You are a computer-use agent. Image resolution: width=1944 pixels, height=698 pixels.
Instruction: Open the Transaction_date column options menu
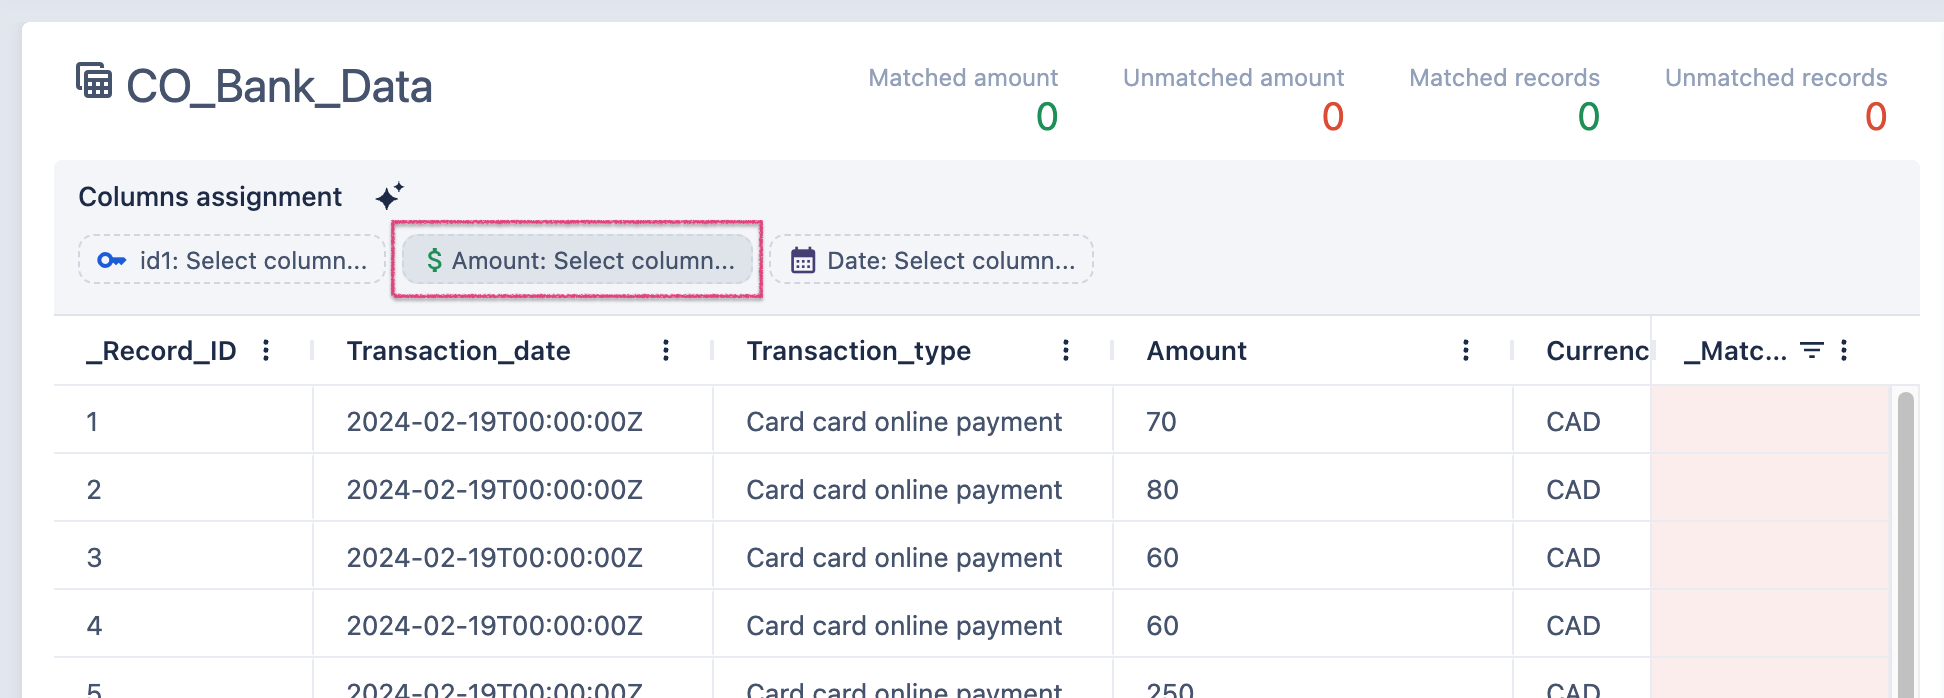coord(666,350)
